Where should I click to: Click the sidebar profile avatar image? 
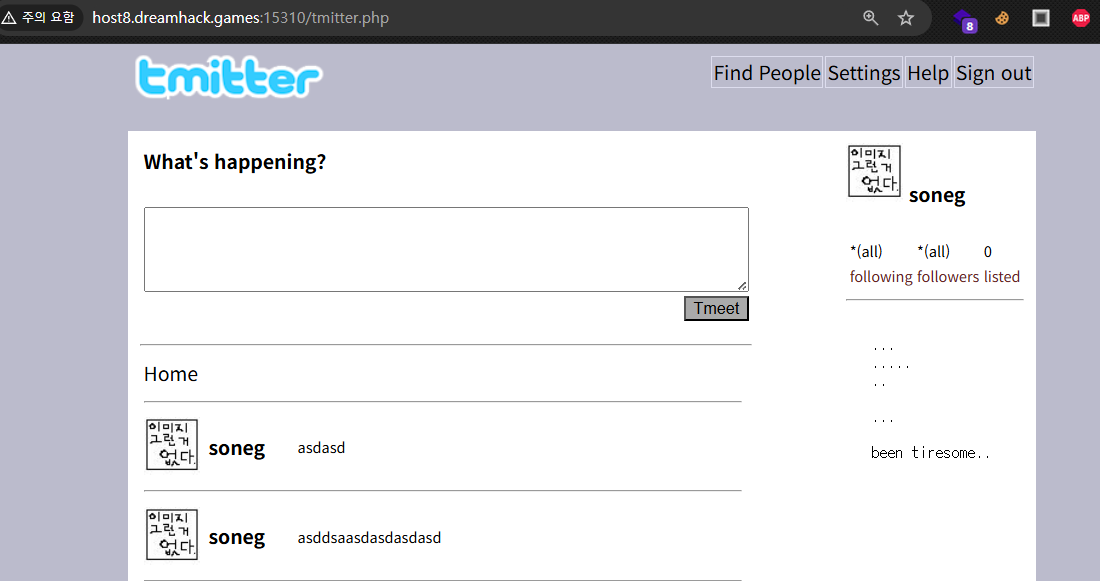pos(874,171)
